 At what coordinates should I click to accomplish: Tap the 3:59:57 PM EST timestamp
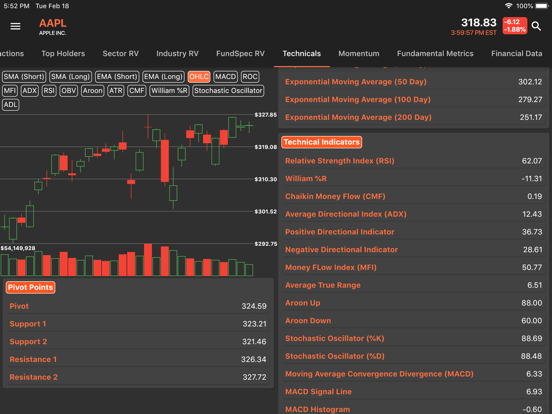click(473, 33)
